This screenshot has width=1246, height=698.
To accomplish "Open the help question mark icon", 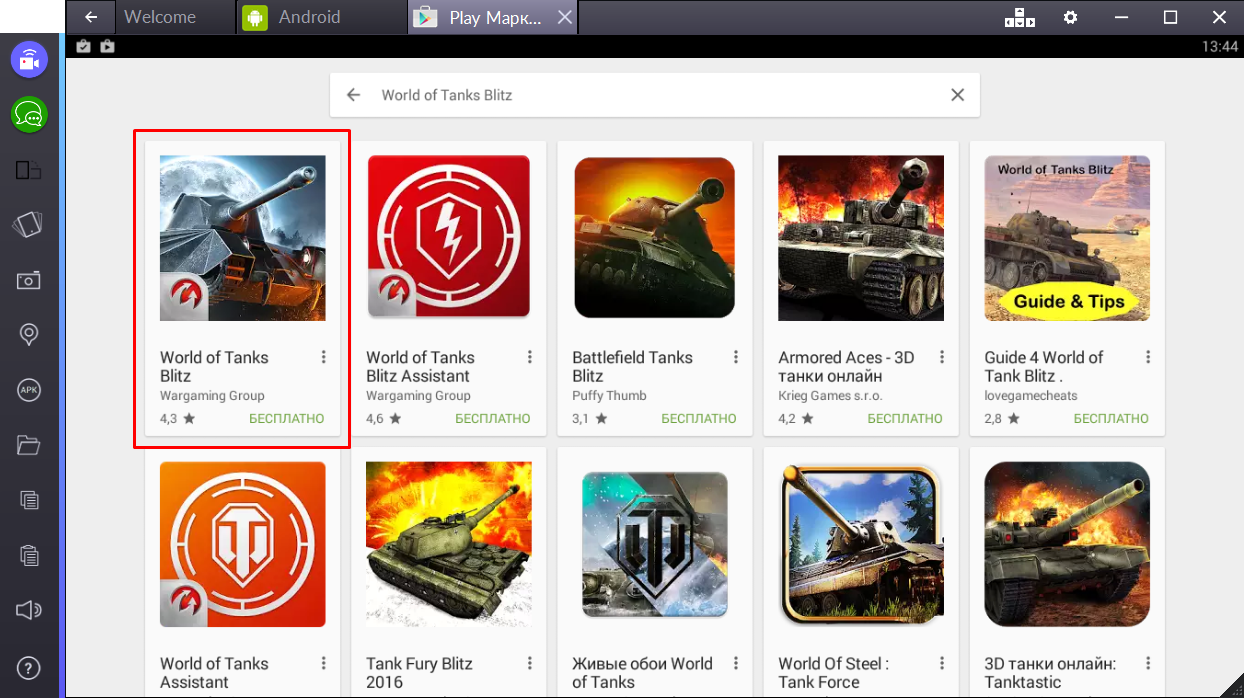I will click(29, 667).
